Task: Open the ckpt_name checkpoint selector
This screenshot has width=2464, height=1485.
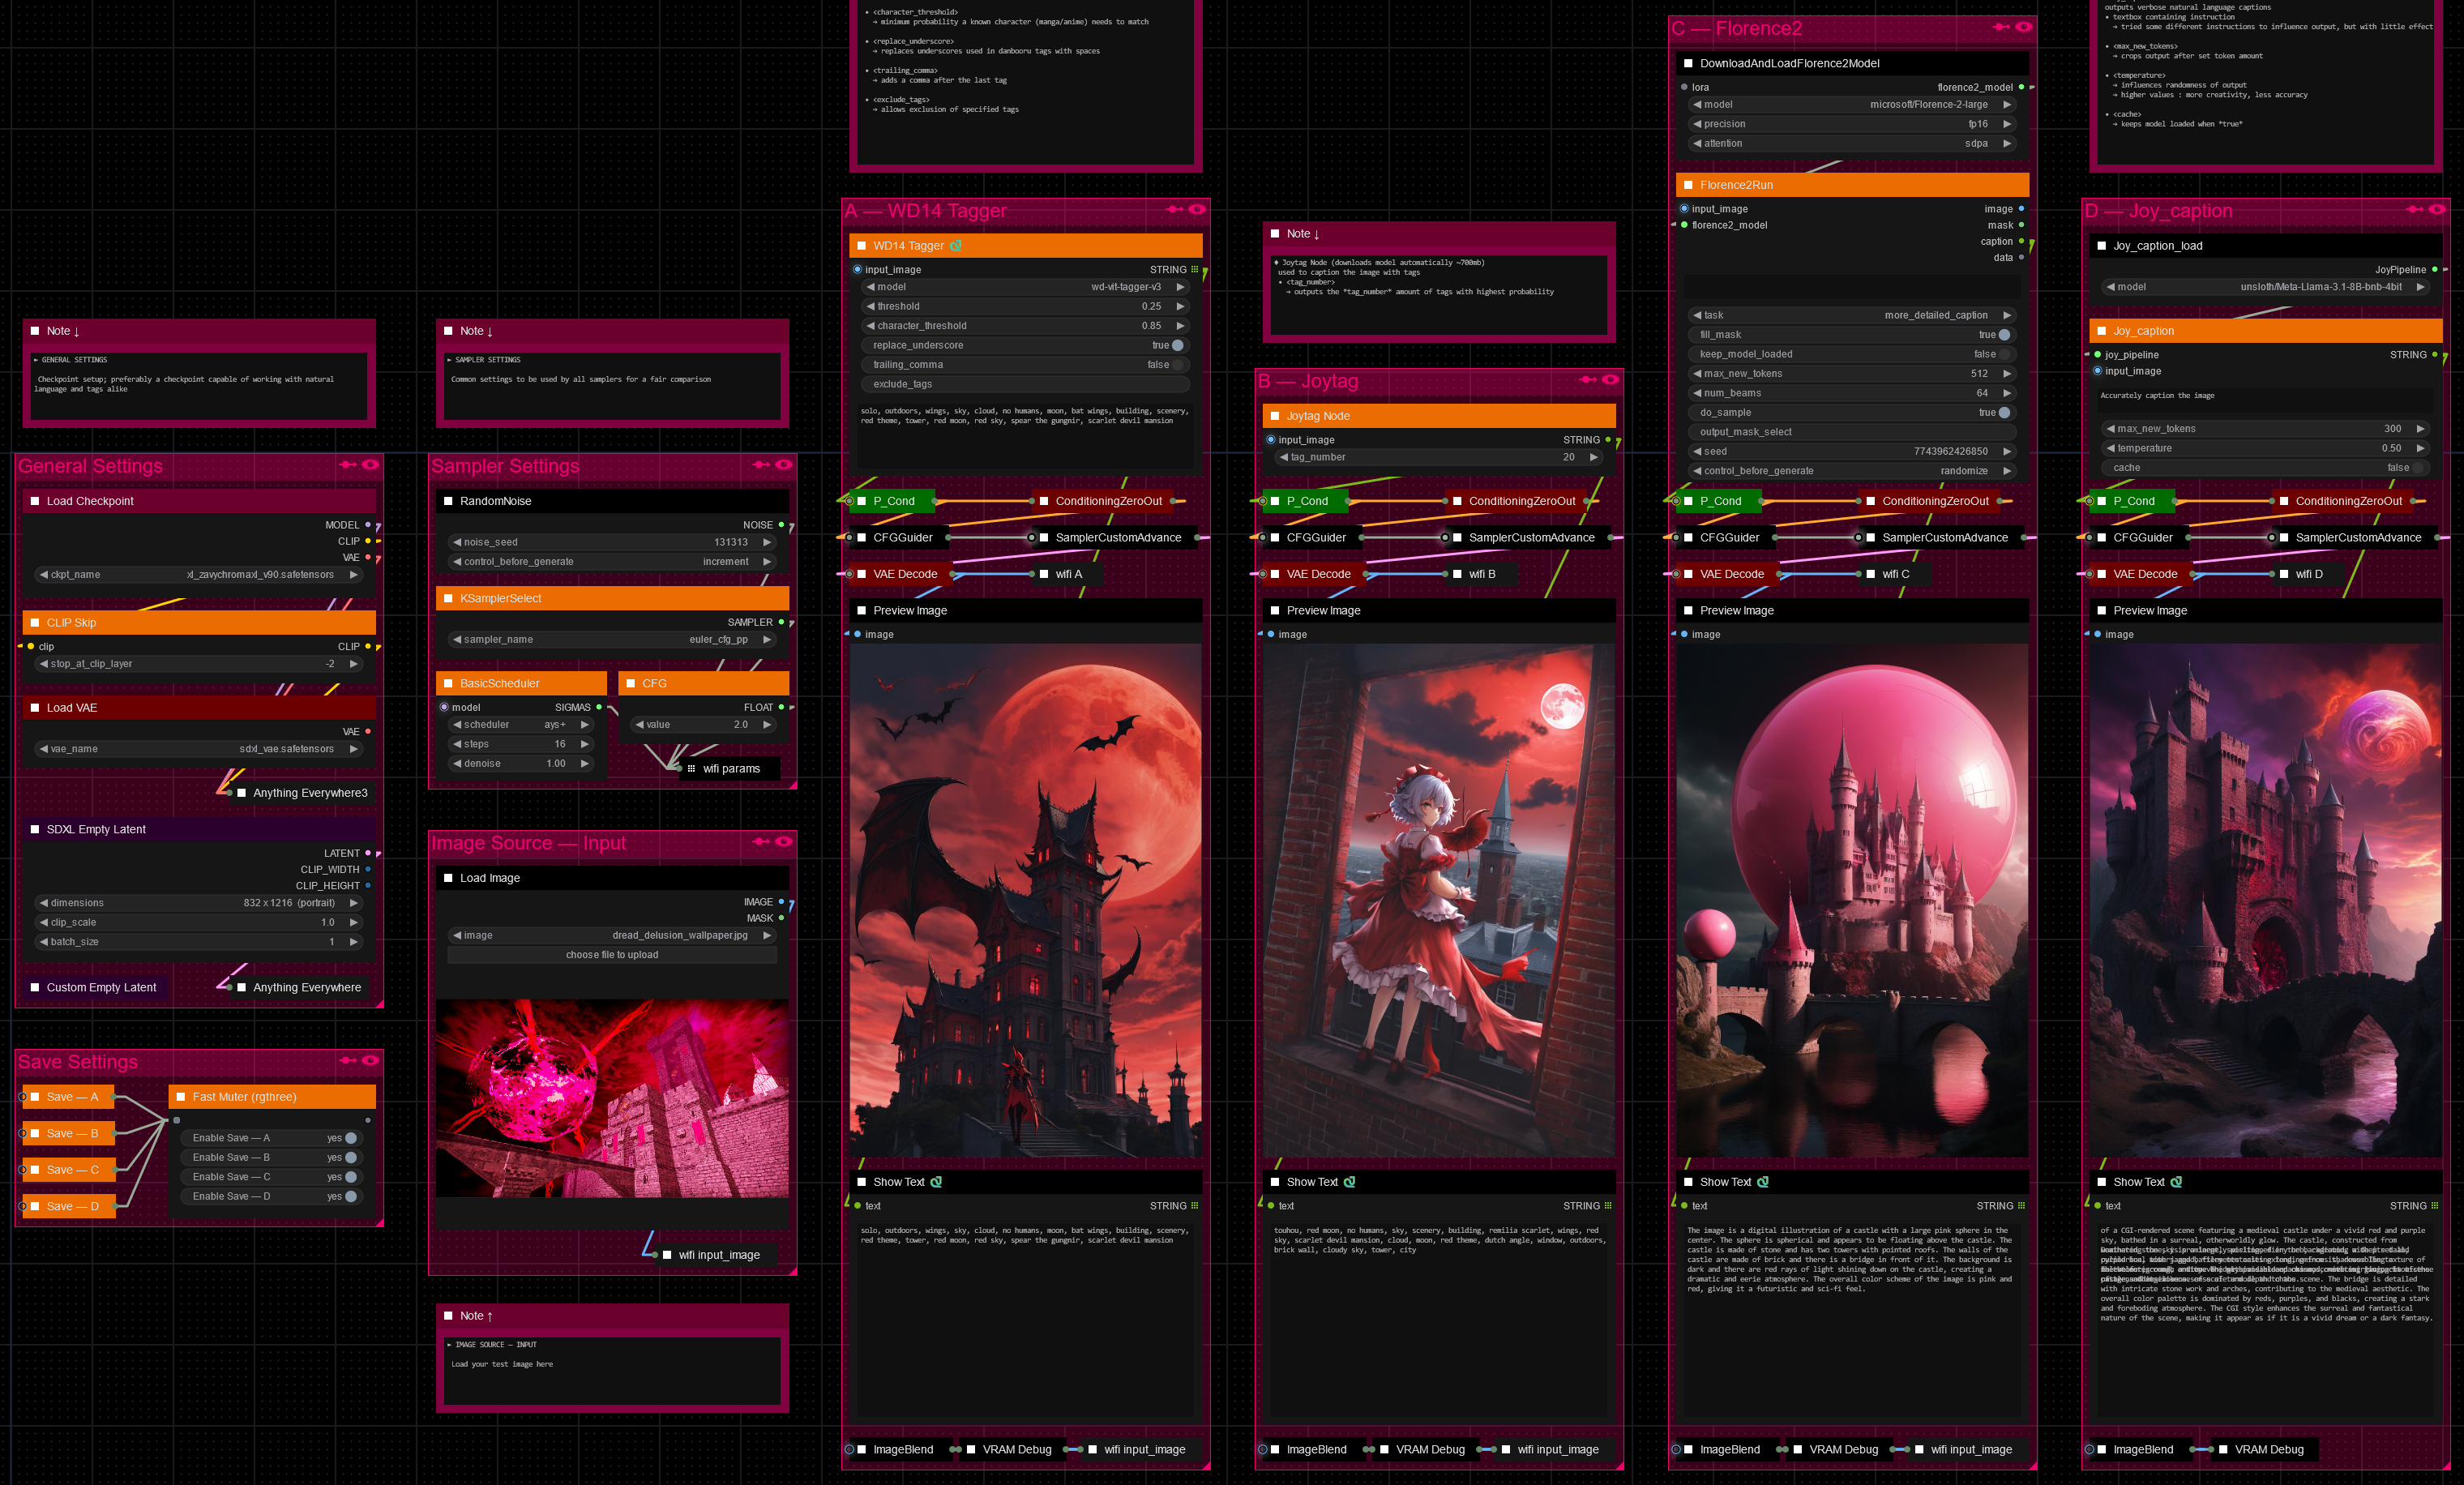Action: point(198,575)
